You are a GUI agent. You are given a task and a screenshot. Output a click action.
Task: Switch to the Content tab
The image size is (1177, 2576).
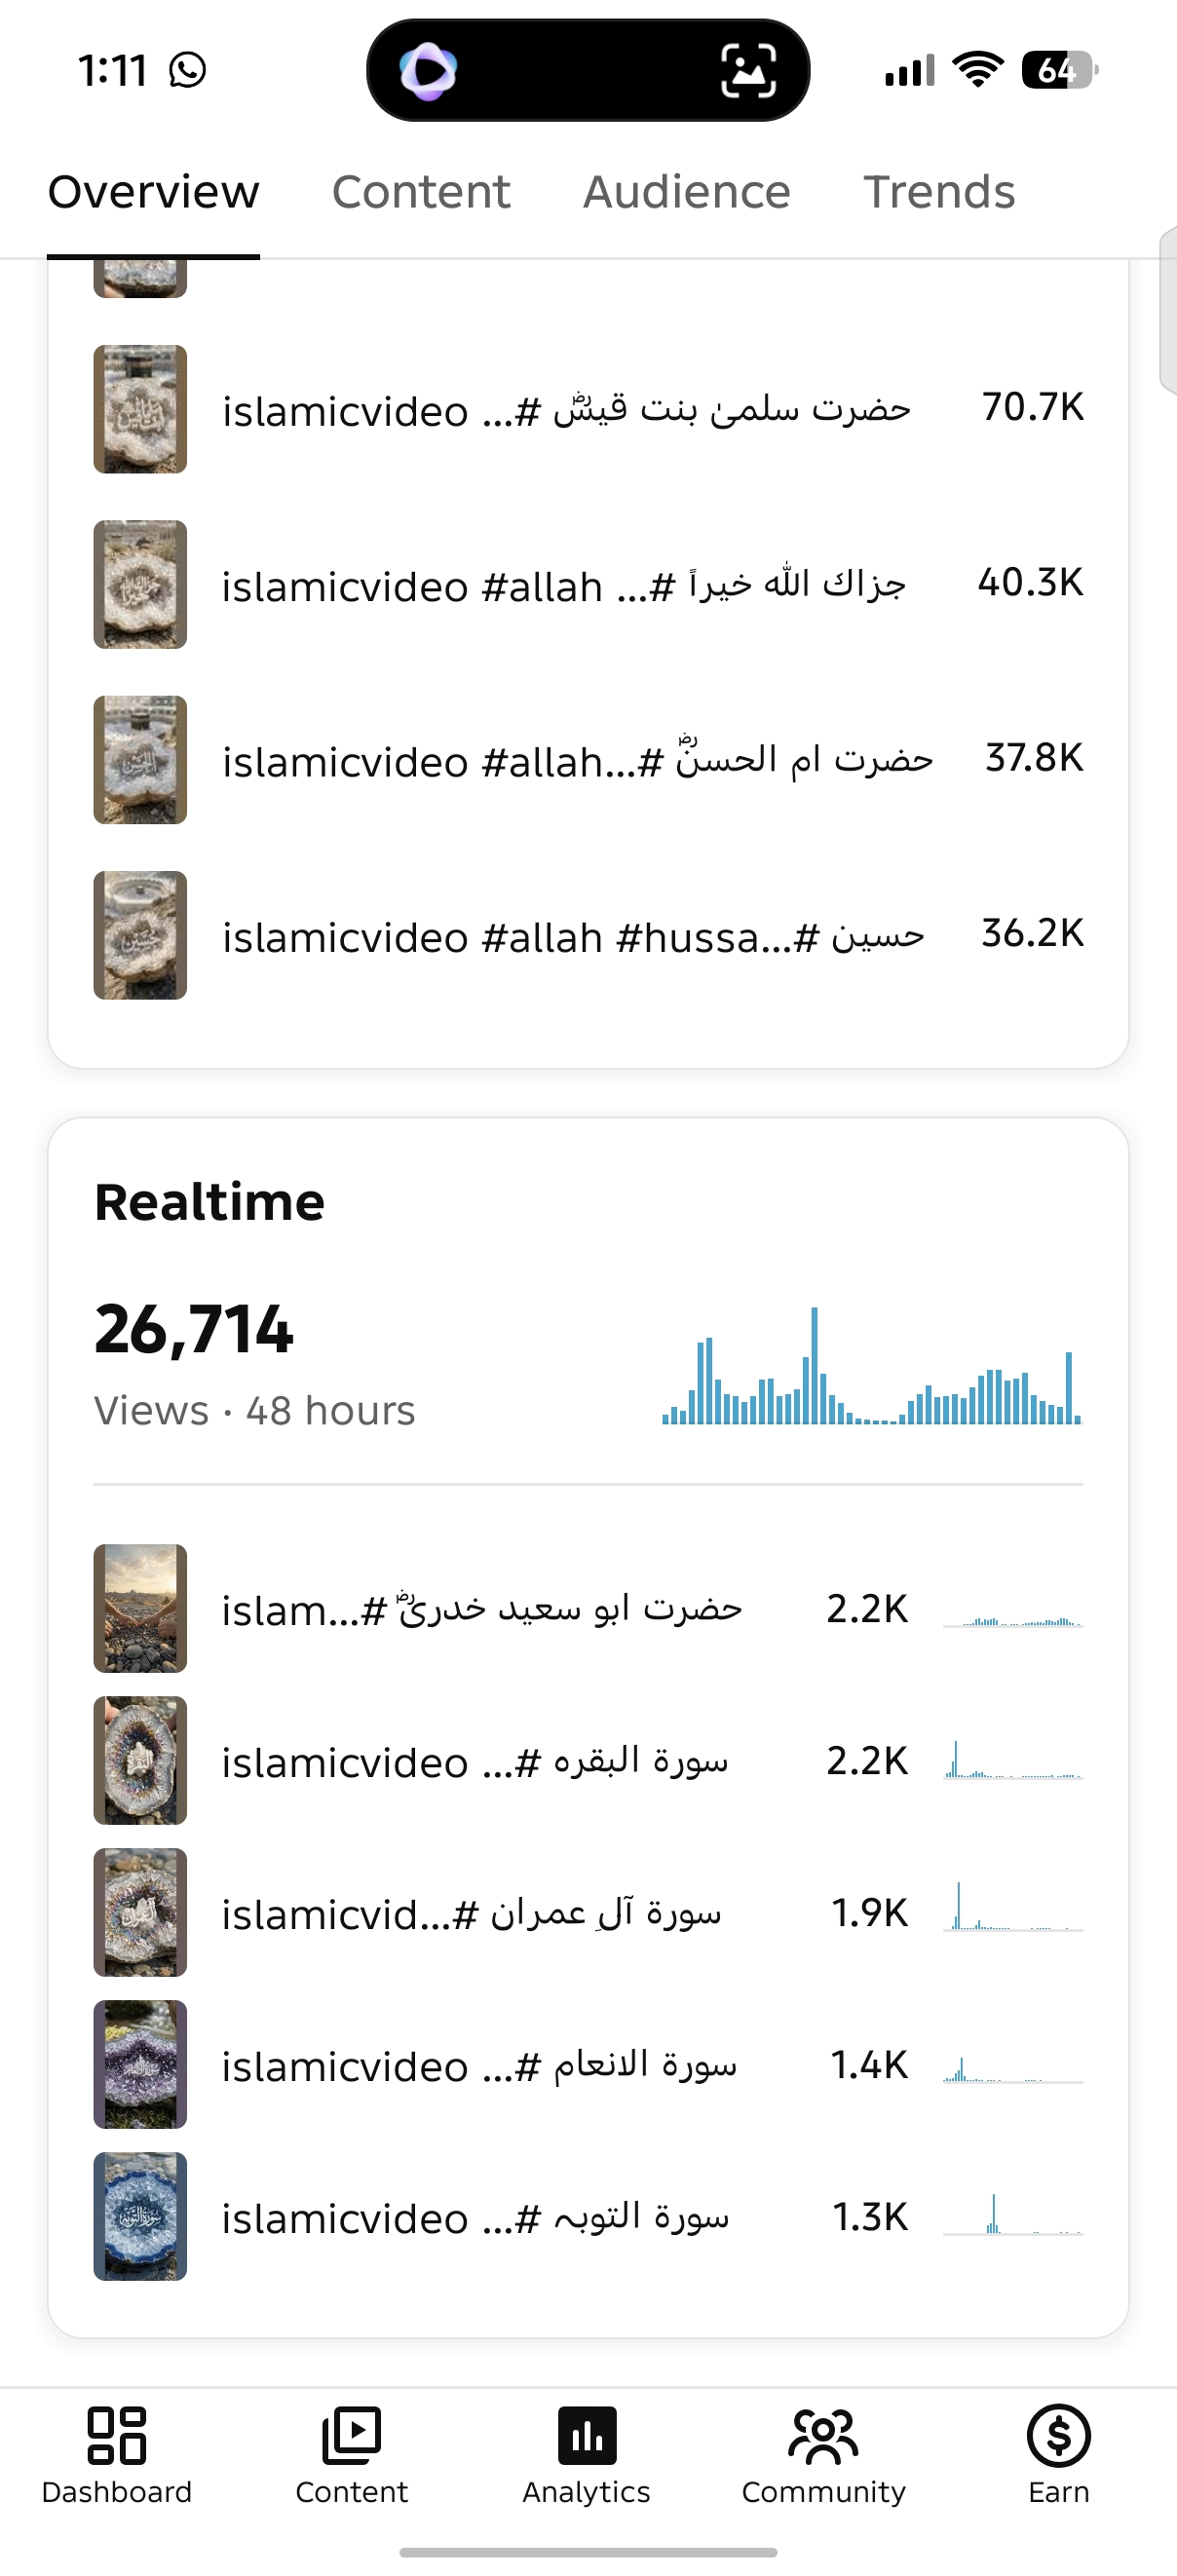click(421, 192)
